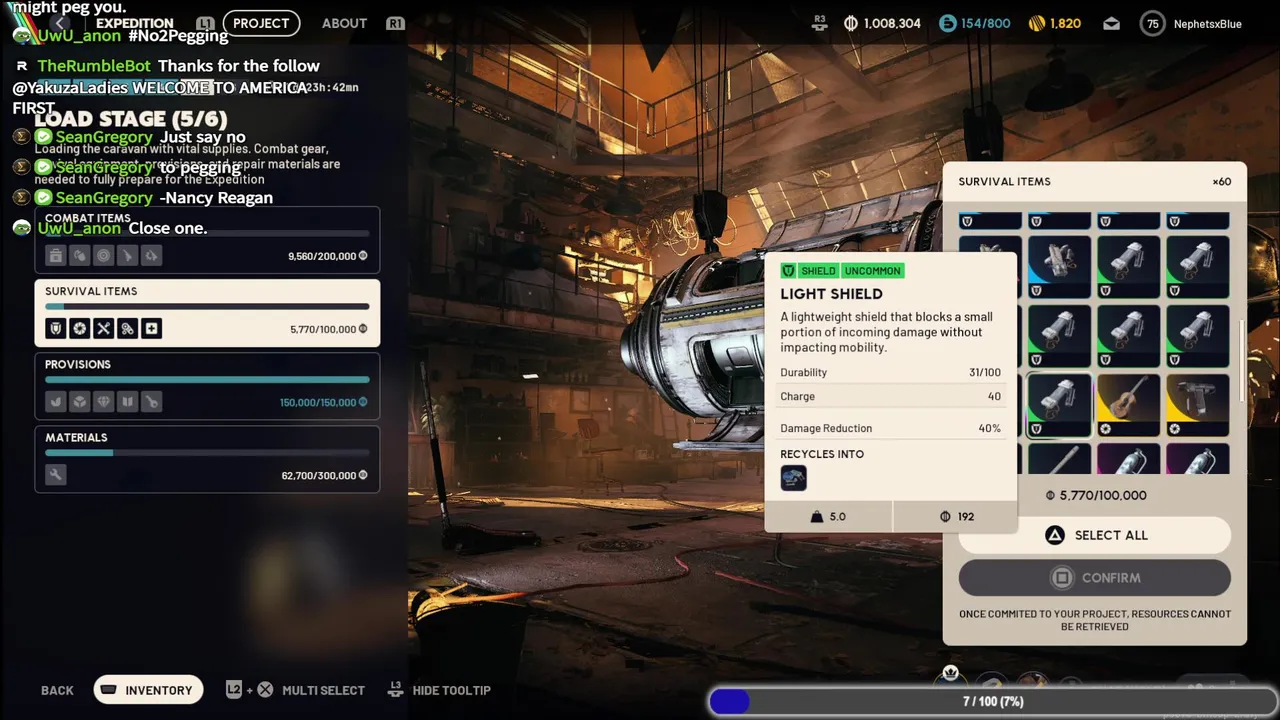This screenshot has width=1280, height=720.
Task: Click the key icon under Provisions
Action: [152, 402]
